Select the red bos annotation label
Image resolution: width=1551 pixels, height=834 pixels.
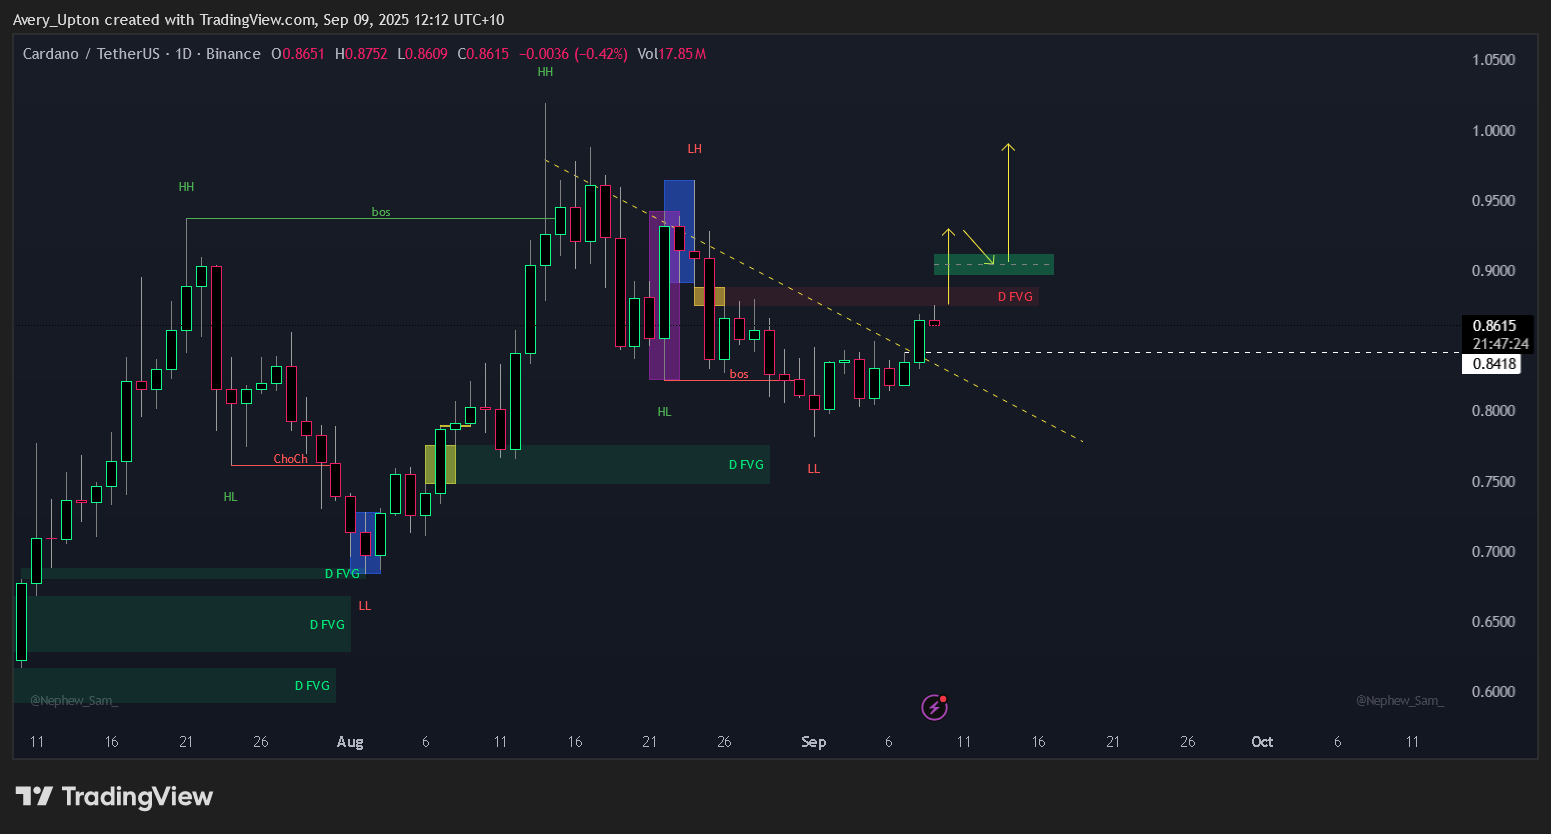click(739, 374)
